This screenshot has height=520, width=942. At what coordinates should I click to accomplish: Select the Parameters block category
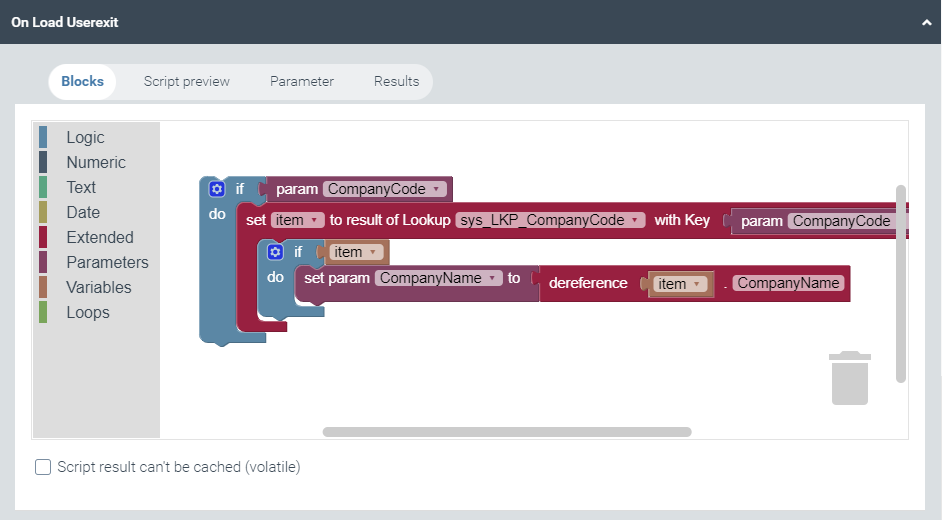(107, 262)
